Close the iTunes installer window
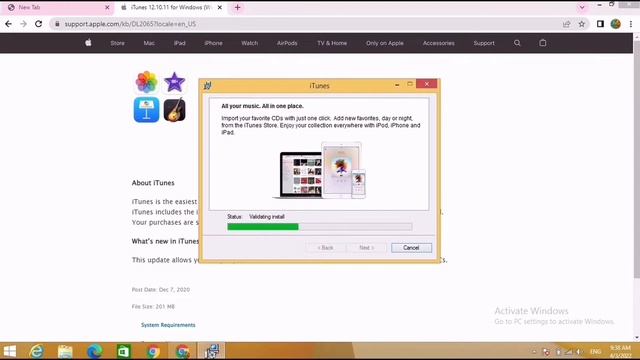The height and width of the screenshot is (360, 640). pos(427,84)
